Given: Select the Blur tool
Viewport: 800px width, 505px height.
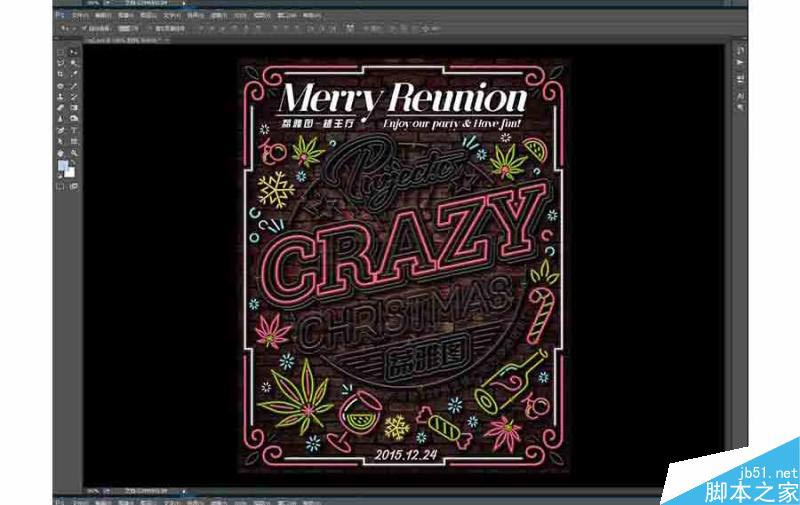Looking at the screenshot, I should click(x=61, y=119).
